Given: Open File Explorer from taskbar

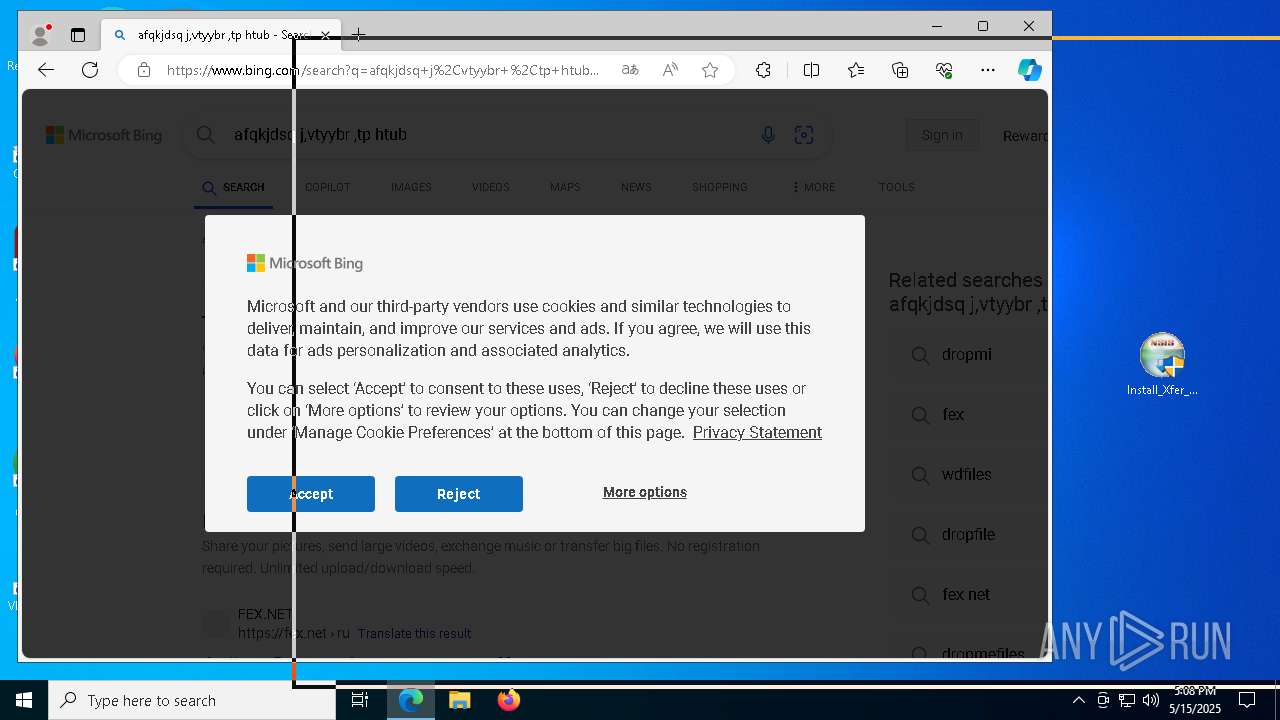Looking at the screenshot, I should coord(460,700).
